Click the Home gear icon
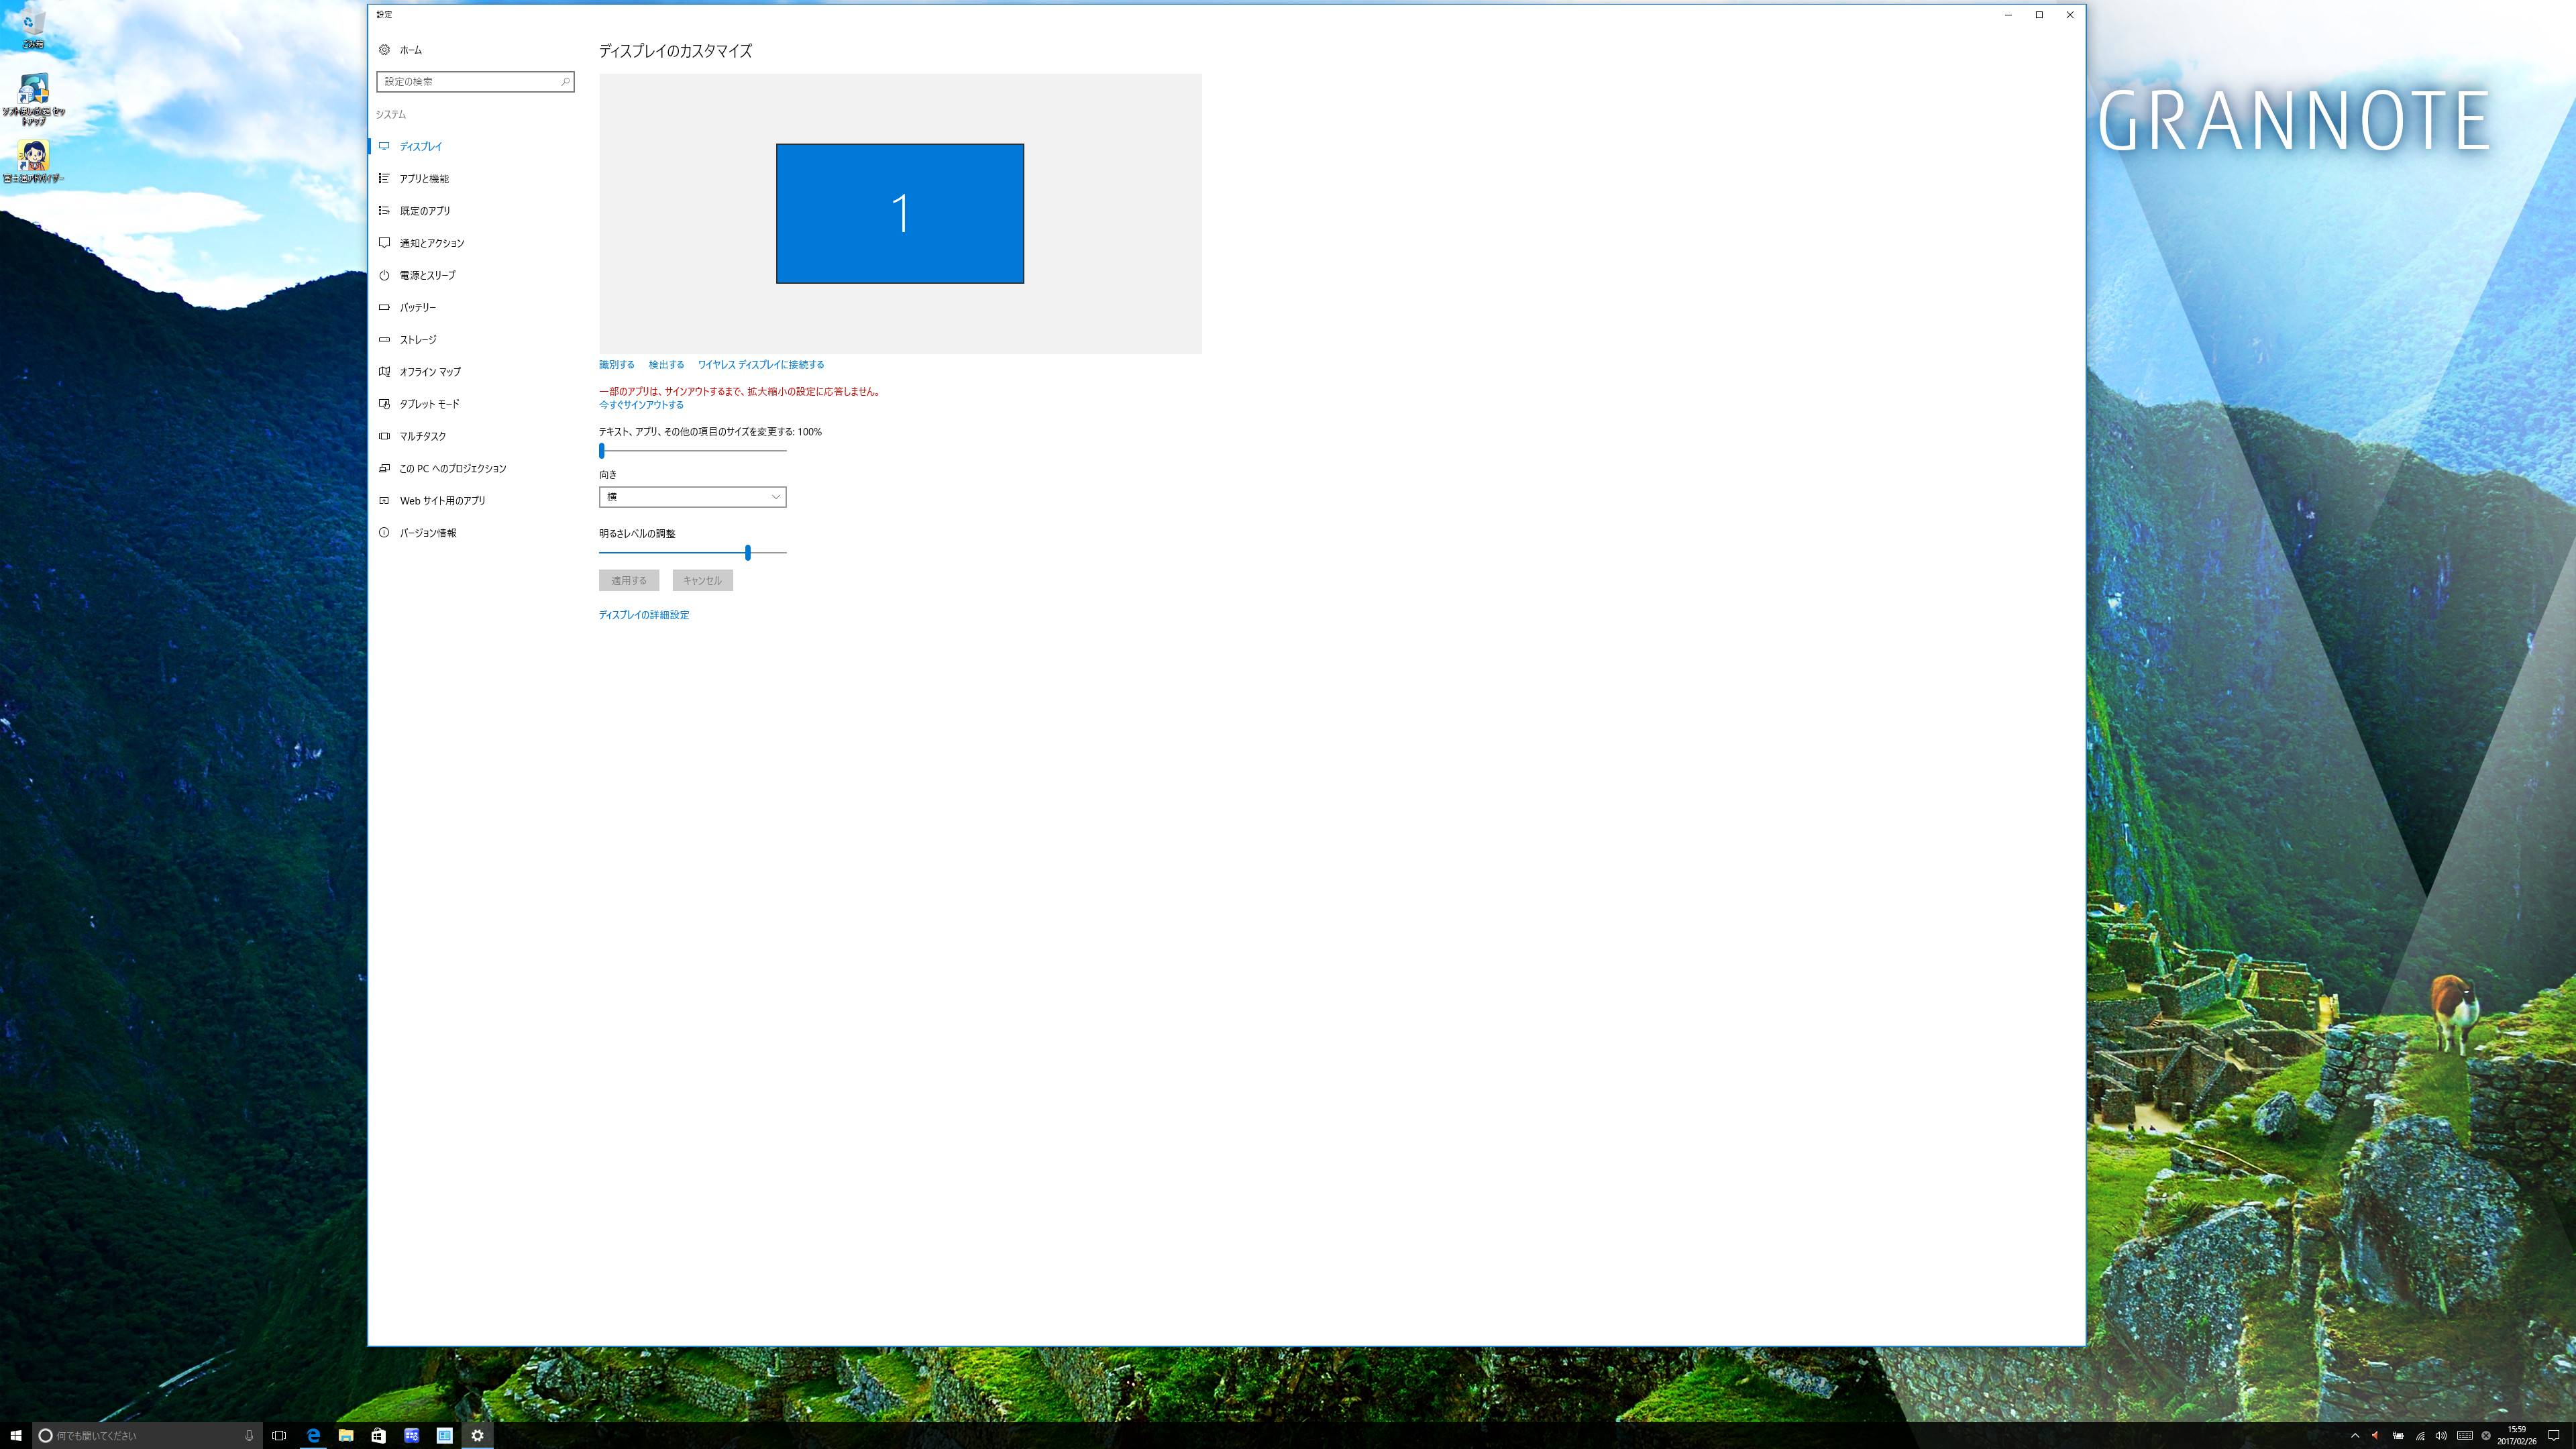Image resolution: width=2576 pixels, height=1449 pixels. click(384, 50)
